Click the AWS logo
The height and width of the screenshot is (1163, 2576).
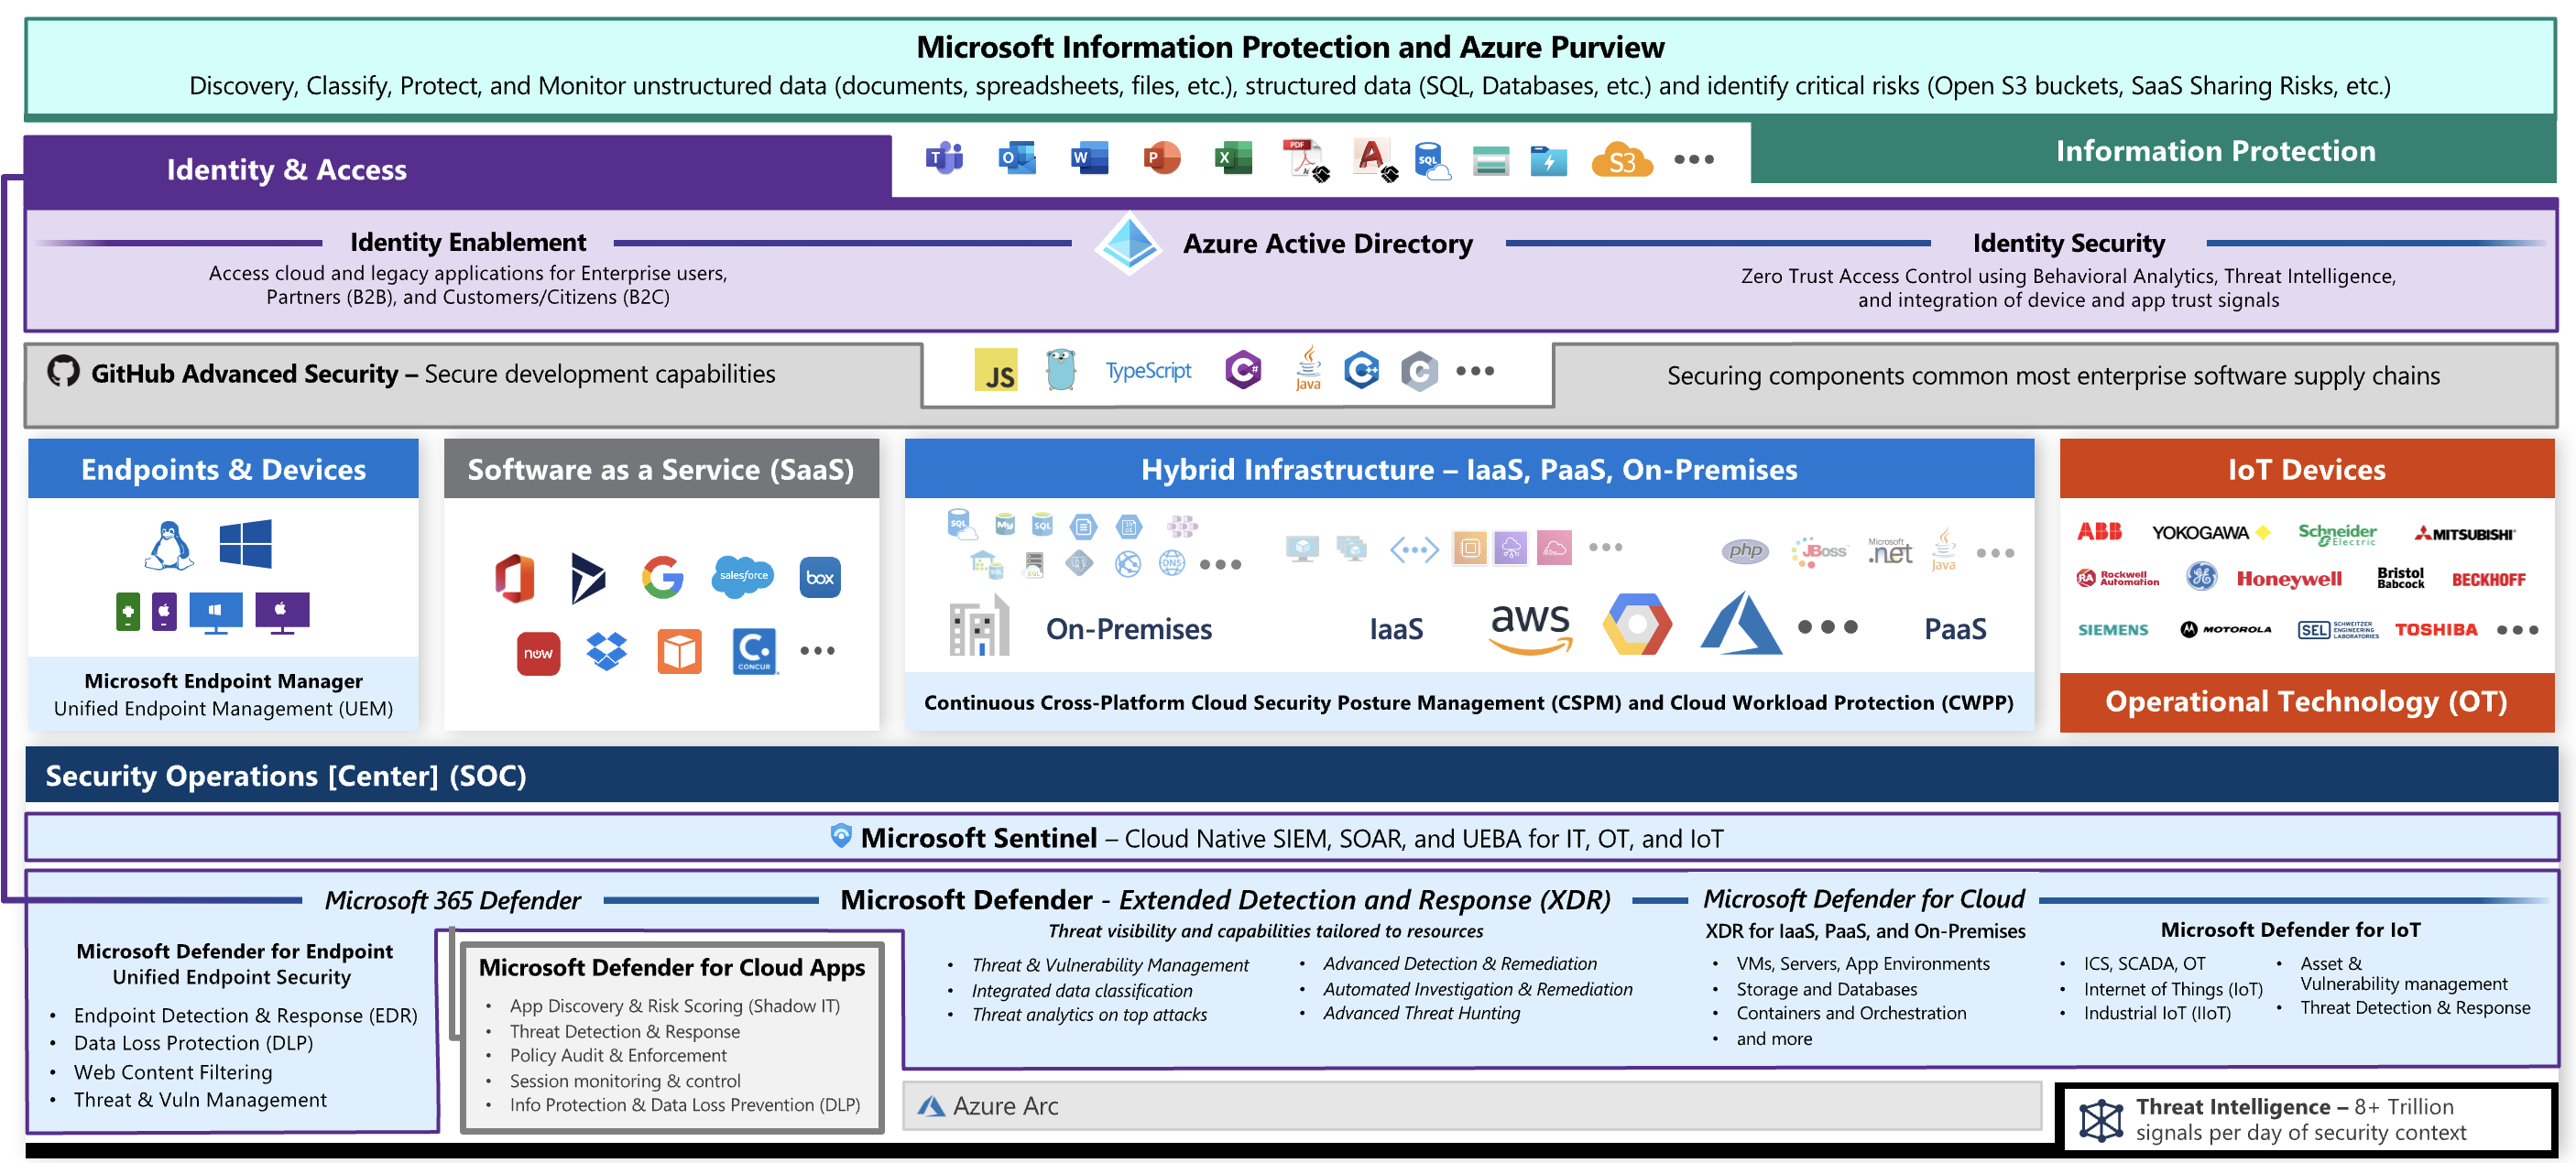pos(1530,626)
